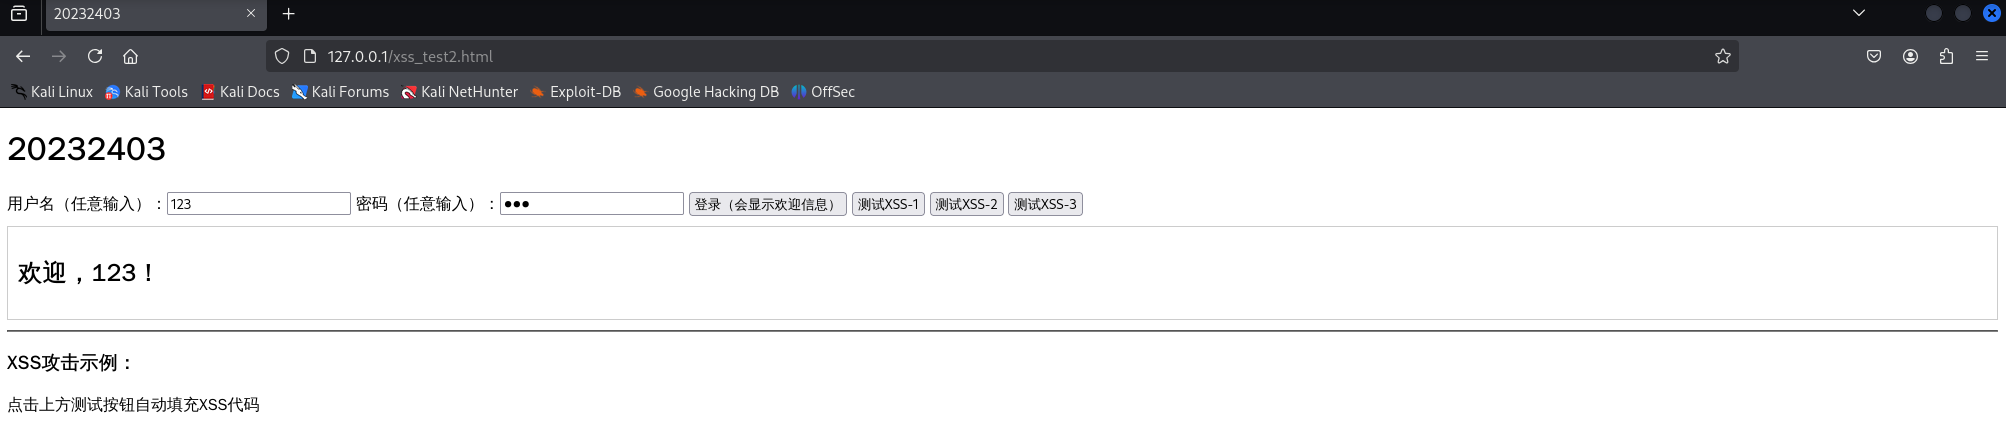Click the welcome message 欢迎，123！
The height and width of the screenshot is (433, 2006).
[86, 273]
